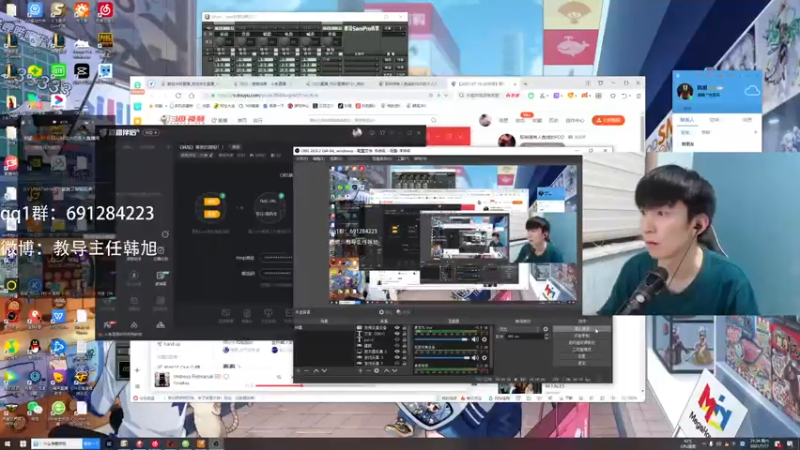Hide the first source in OBS list
The height and width of the screenshot is (450, 800).
click(x=397, y=328)
